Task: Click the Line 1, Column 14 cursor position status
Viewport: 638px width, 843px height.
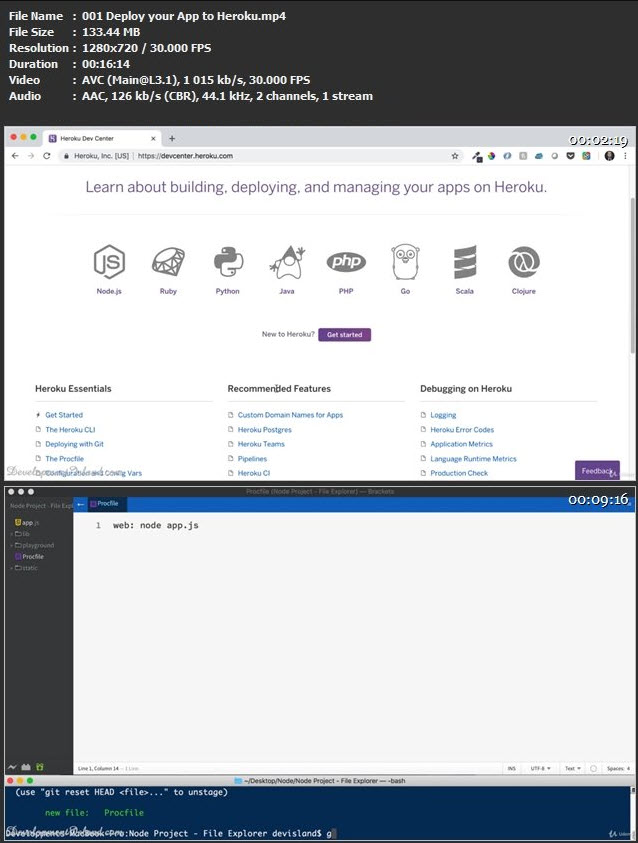Action: point(98,769)
